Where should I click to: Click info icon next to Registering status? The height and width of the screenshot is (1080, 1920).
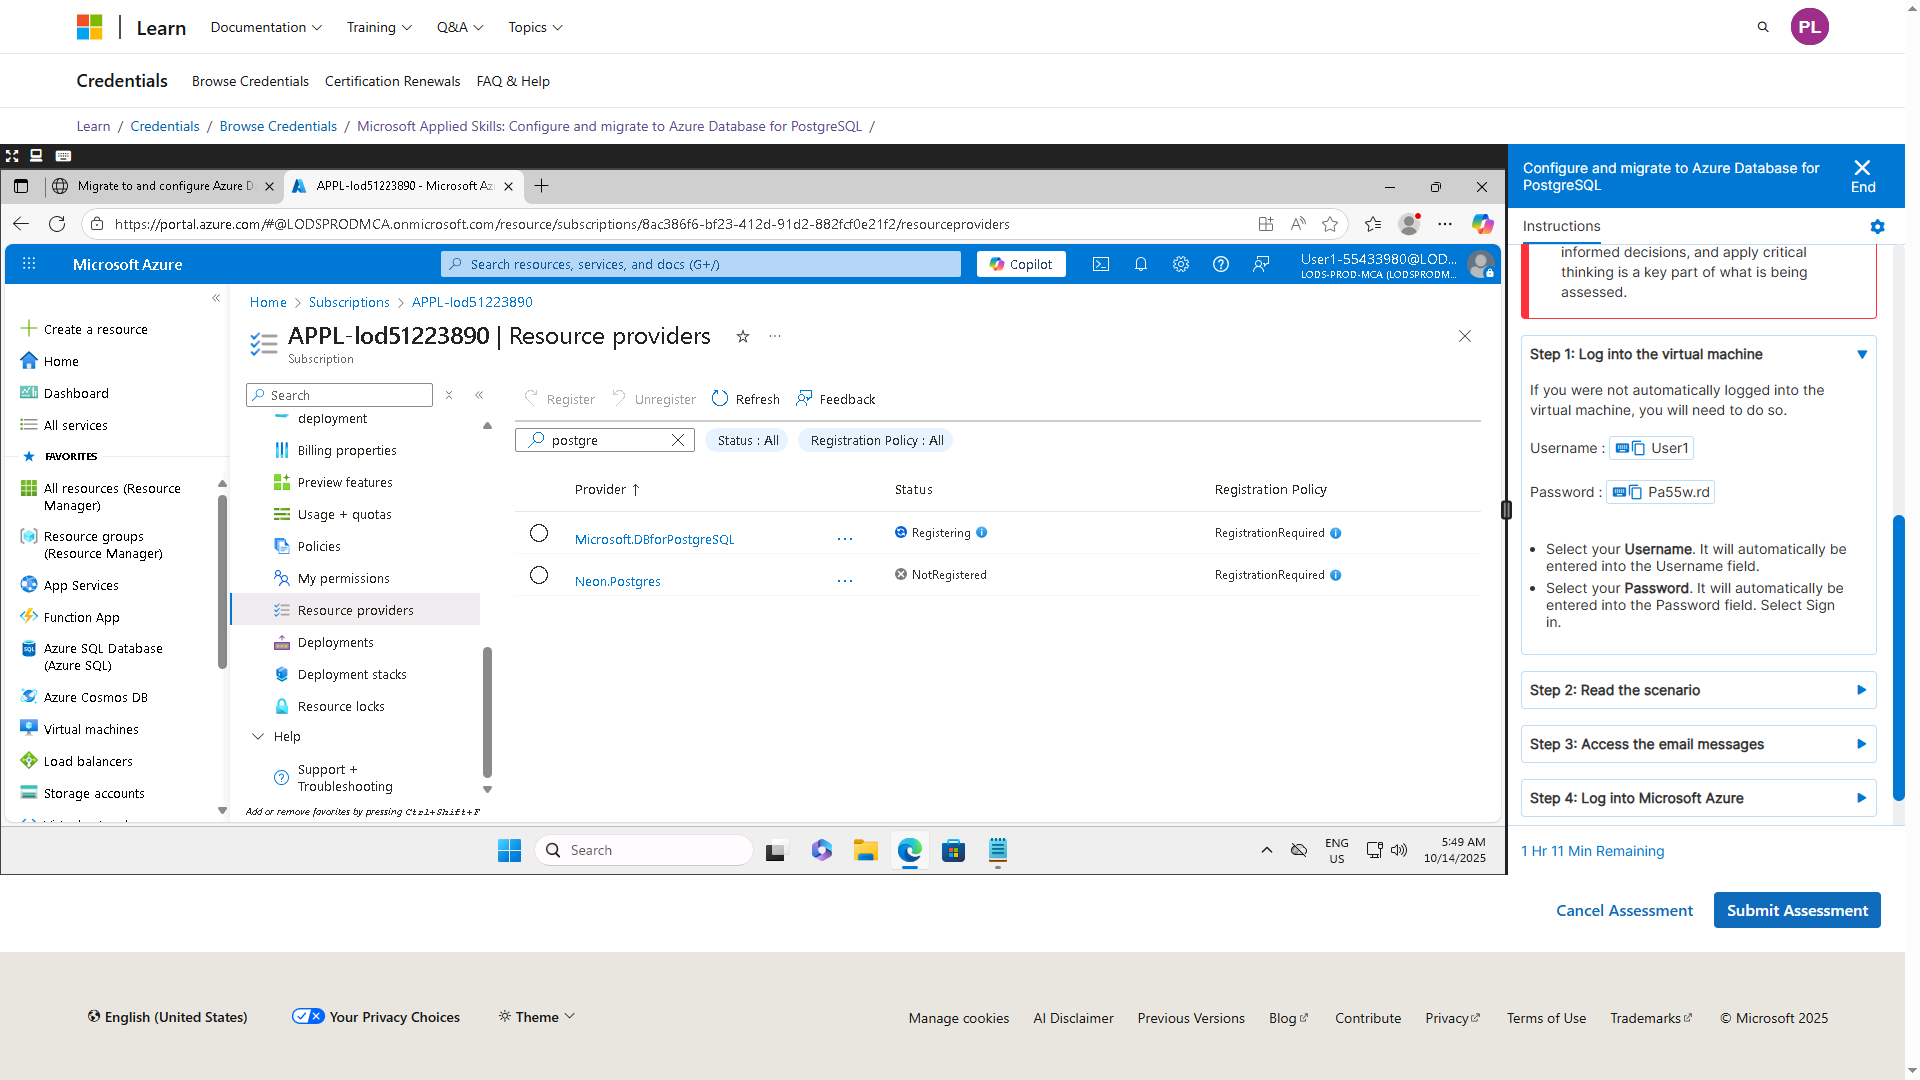982,532
